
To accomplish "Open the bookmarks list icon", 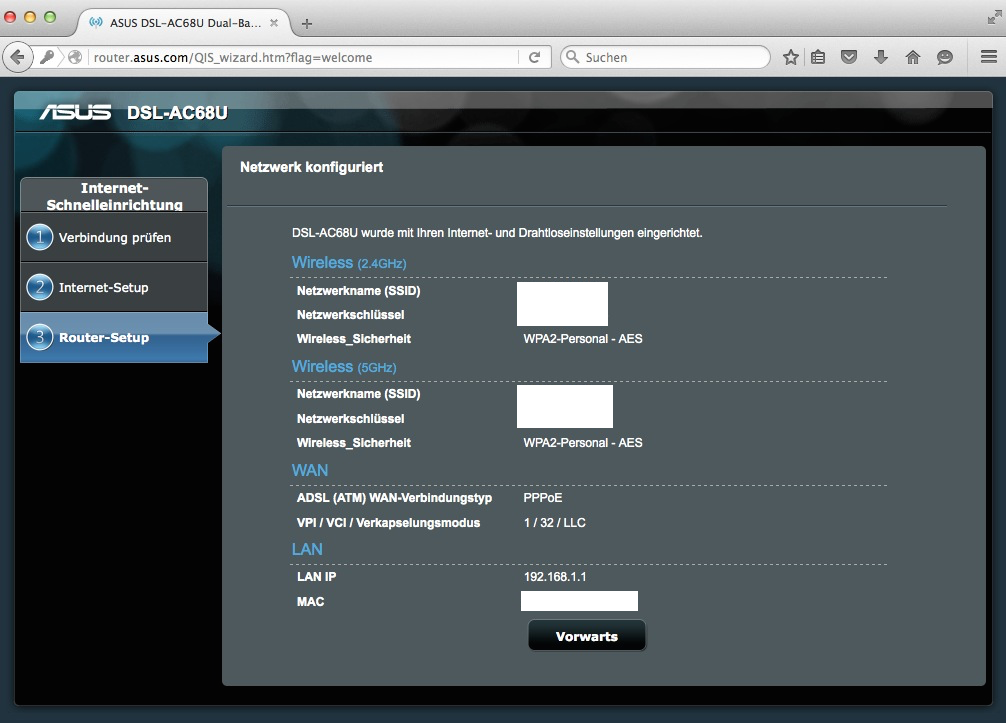I will (x=818, y=57).
